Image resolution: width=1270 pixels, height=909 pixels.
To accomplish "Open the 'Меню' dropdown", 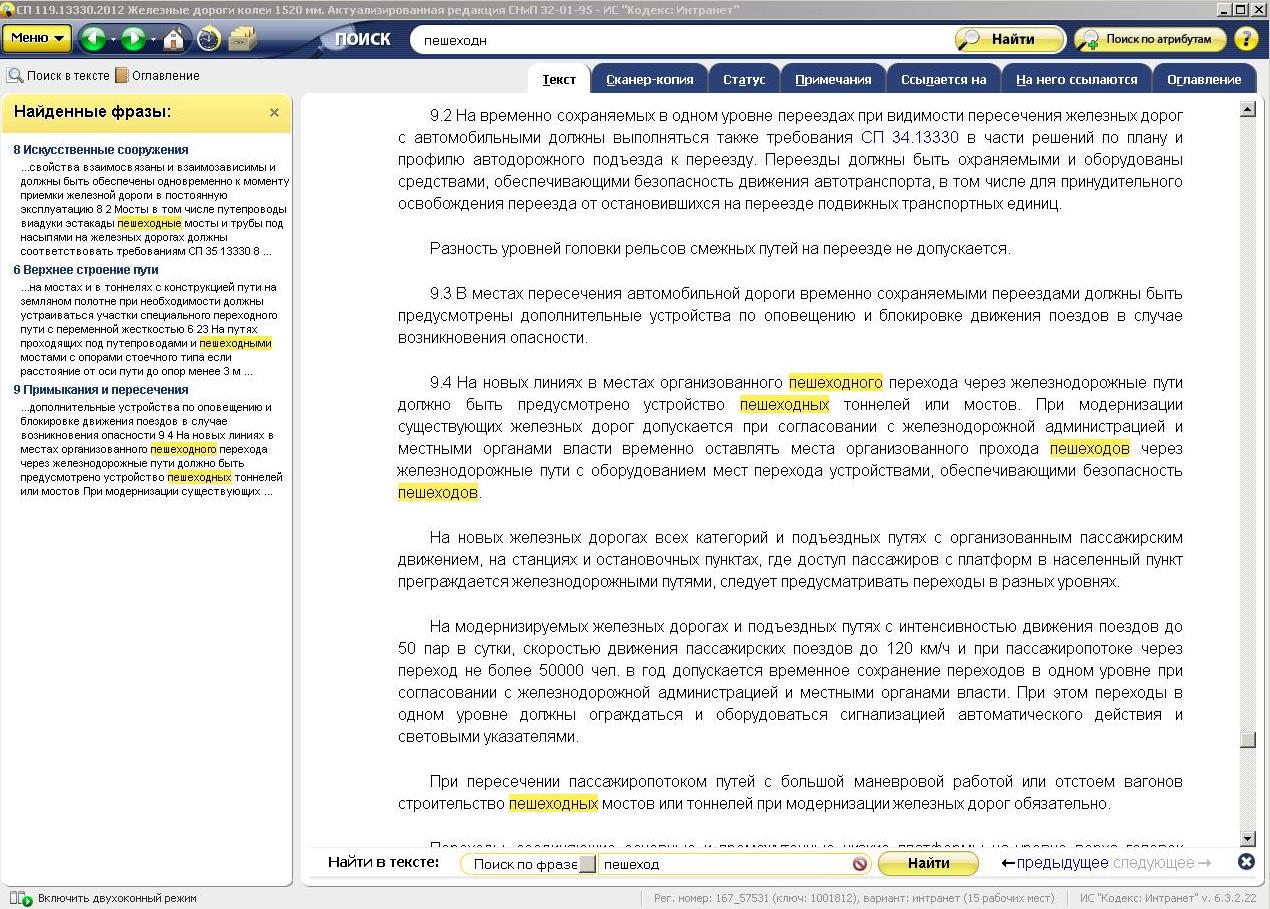I will click(x=37, y=39).
